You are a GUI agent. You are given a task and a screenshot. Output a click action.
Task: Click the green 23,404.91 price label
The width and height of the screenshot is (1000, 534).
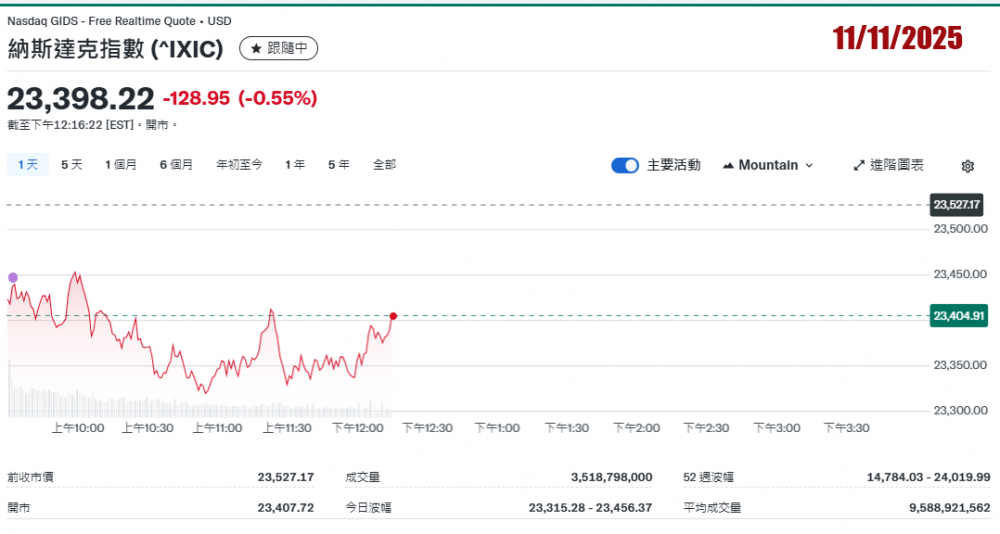(959, 316)
